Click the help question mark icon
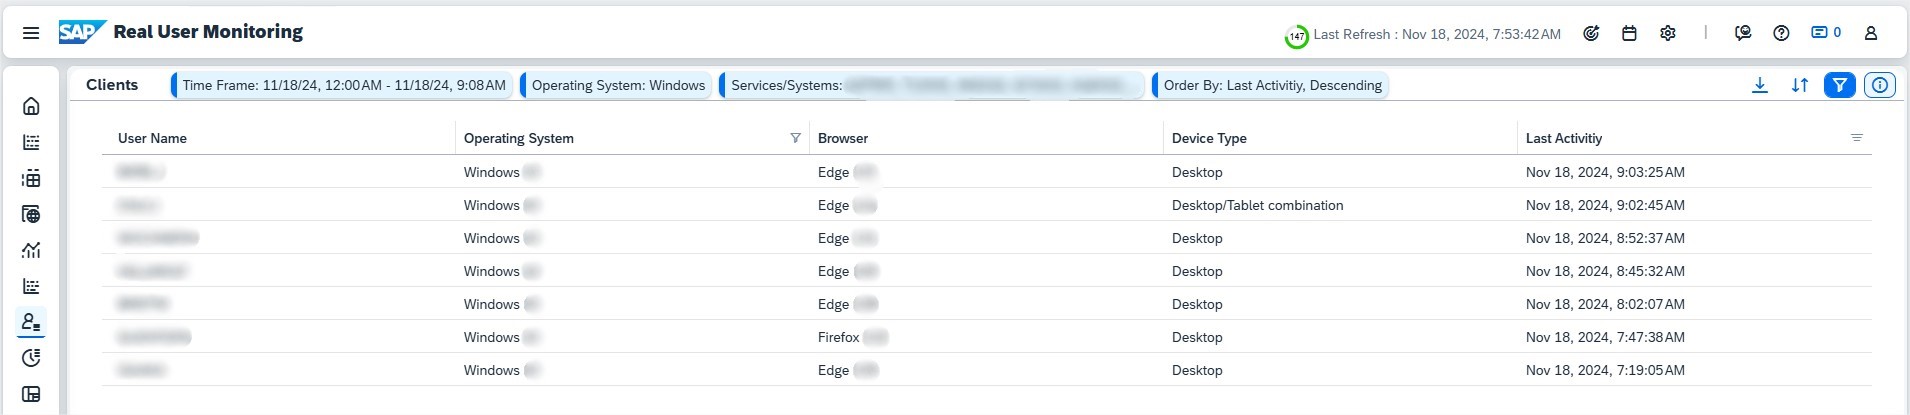The width and height of the screenshot is (1910, 415). [1781, 33]
